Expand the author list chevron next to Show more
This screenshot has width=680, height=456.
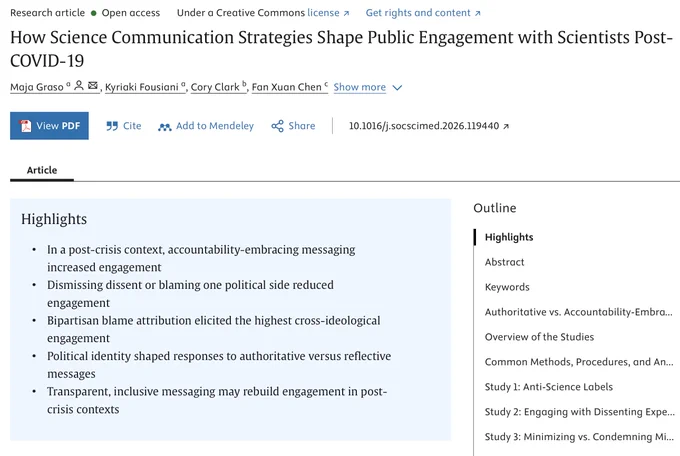point(397,88)
